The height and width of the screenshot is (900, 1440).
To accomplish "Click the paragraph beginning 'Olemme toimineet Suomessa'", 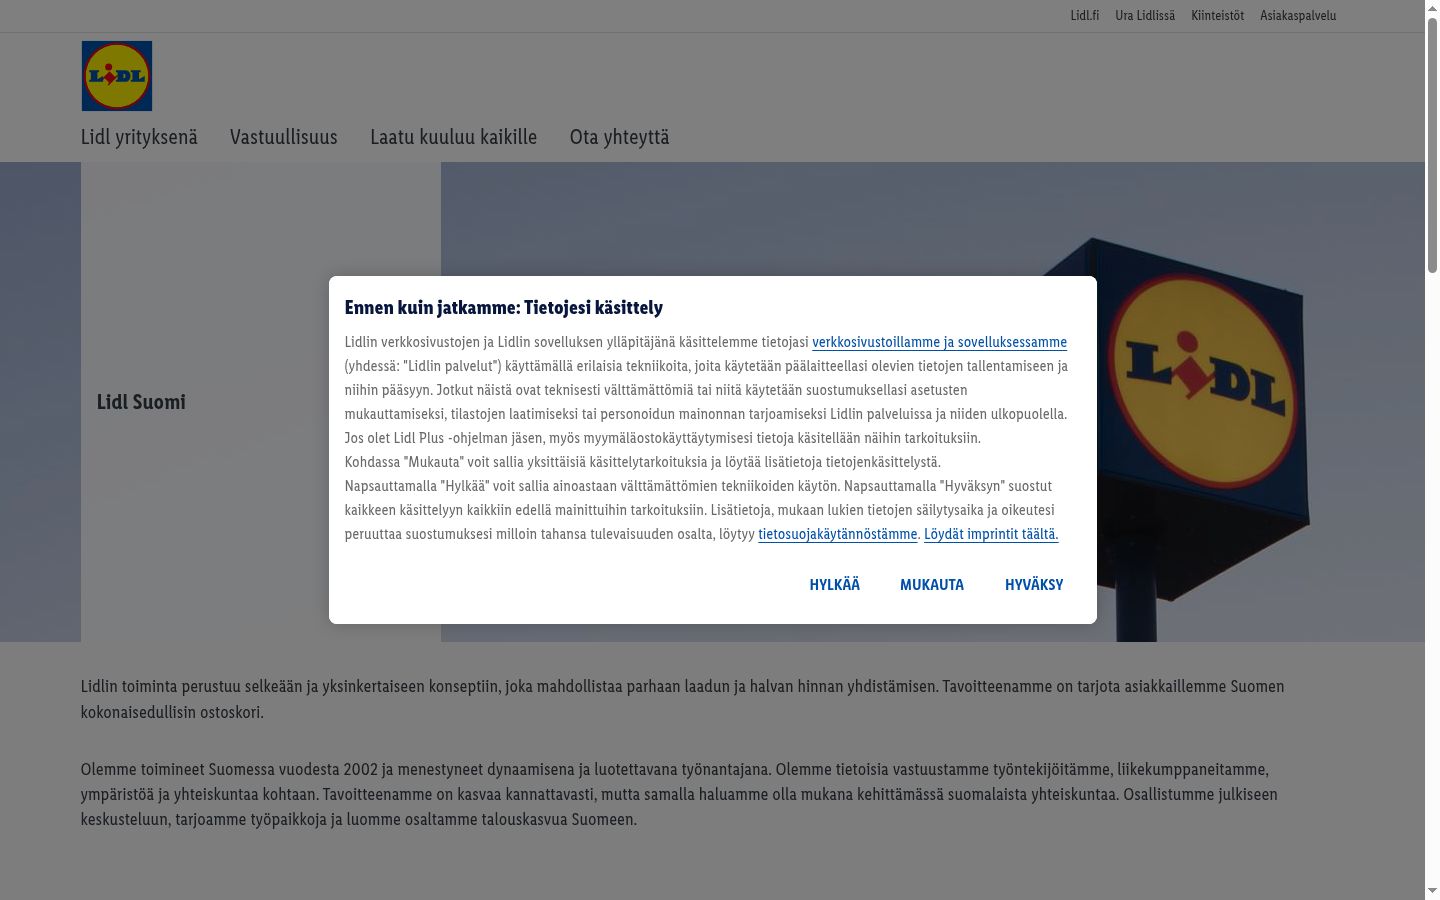I will [x=679, y=794].
